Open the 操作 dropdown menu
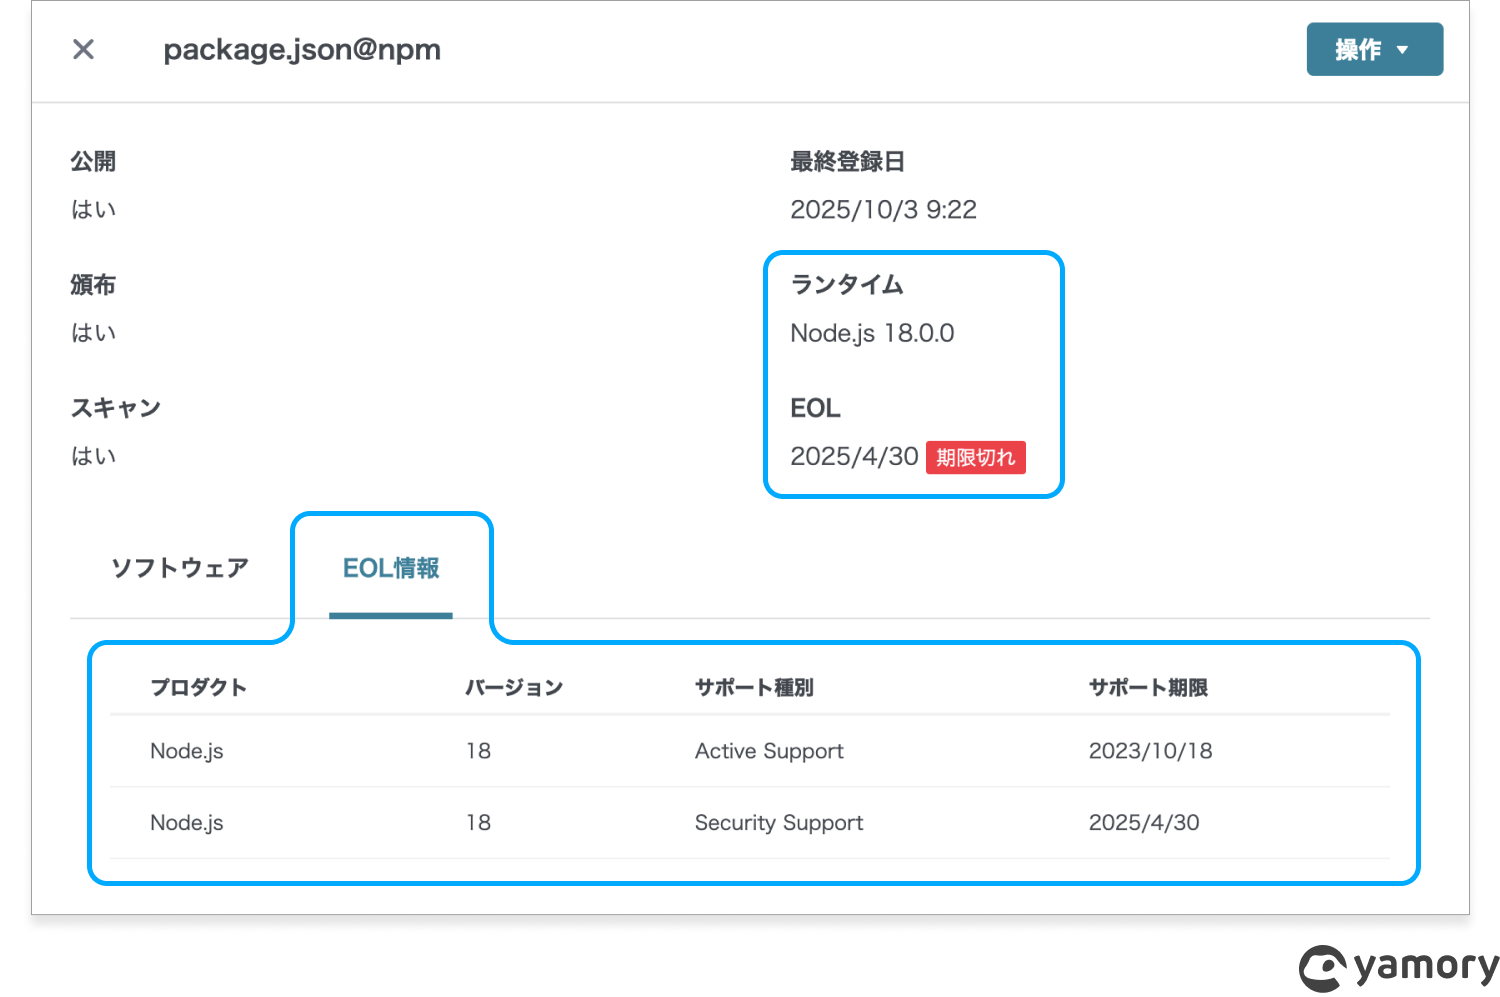Screen dimensions: 1500x997 coord(1373,49)
